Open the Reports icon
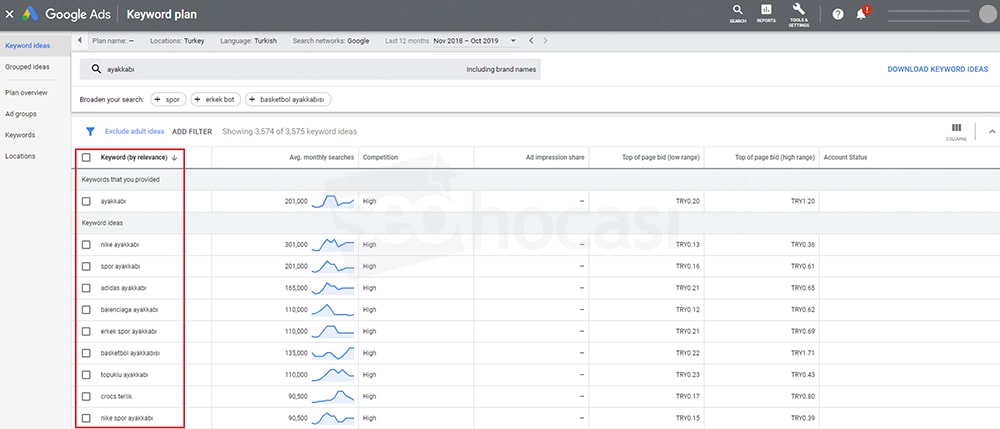Screen dimensions: 1000x429 (x=766, y=12)
